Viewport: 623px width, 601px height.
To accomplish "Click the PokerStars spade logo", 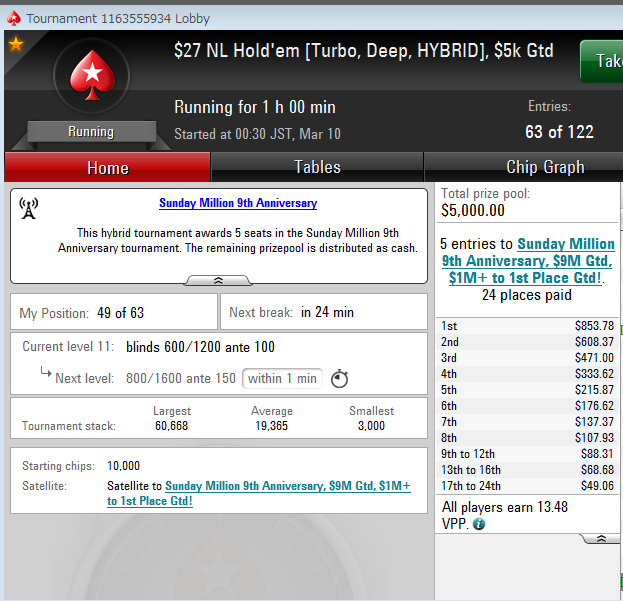I will [93, 75].
